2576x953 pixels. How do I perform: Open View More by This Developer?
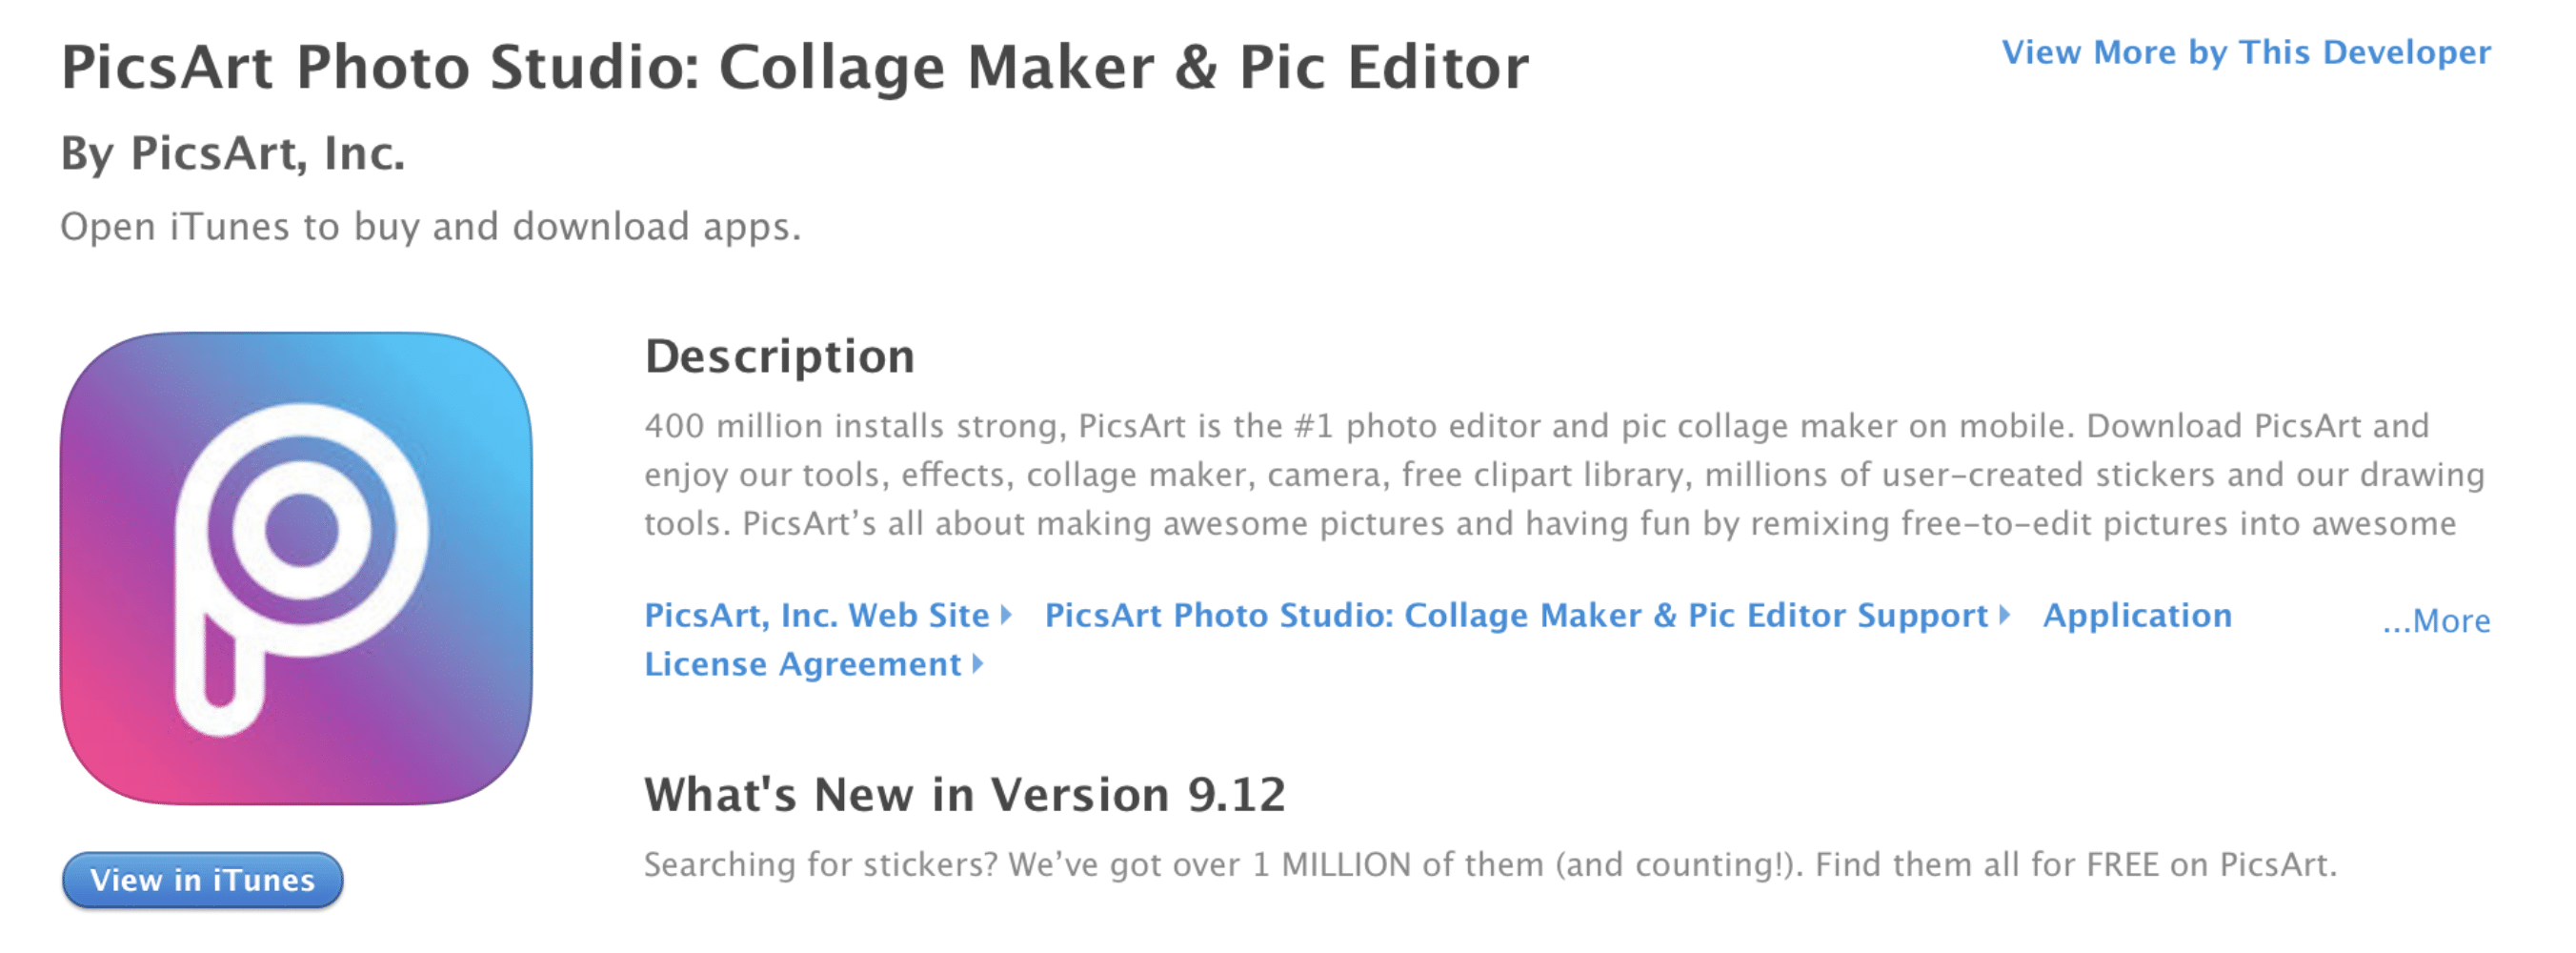2246,52
